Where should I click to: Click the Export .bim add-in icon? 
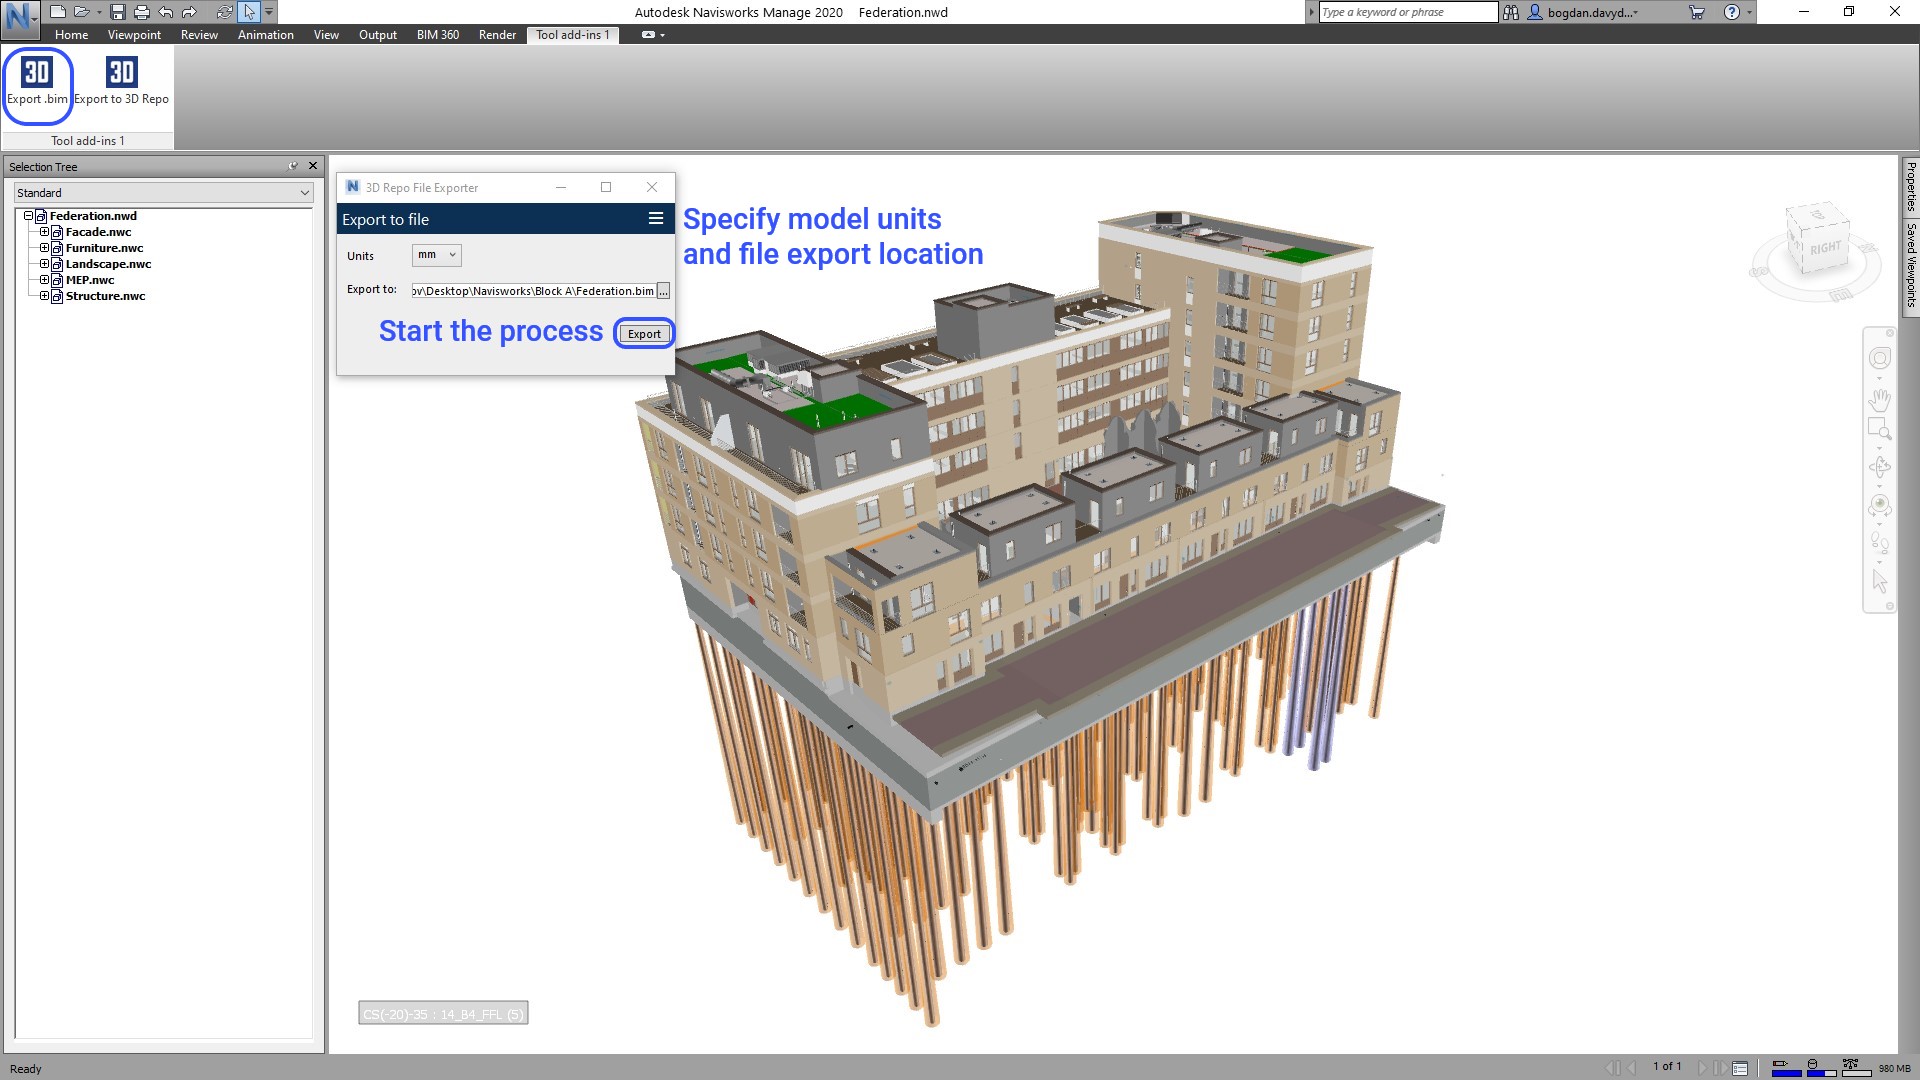click(x=37, y=73)
